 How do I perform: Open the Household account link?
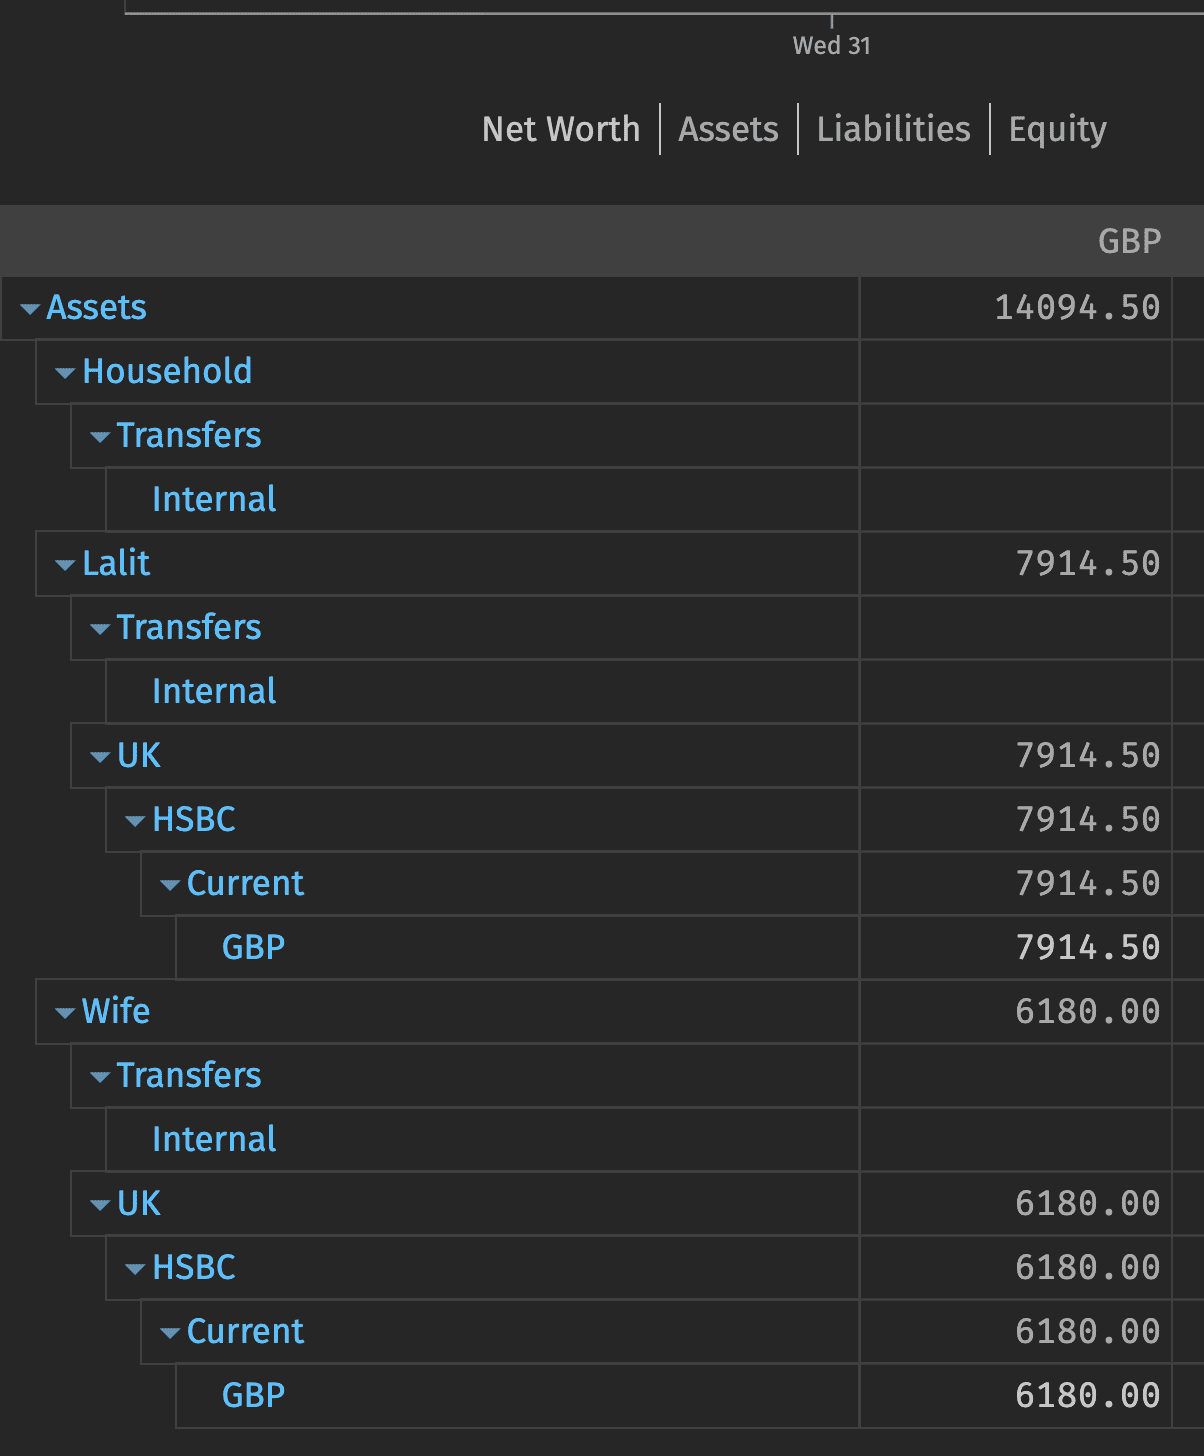point(167,372)
